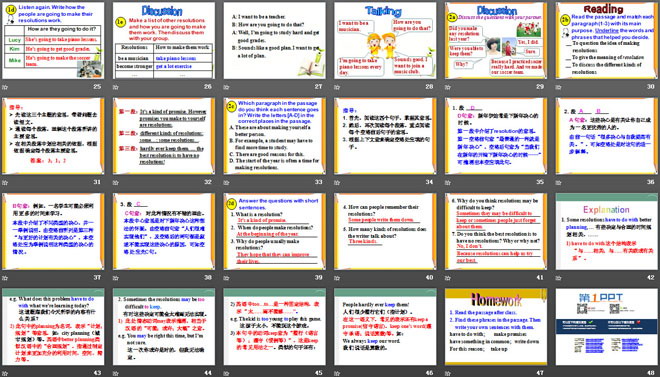Screen dimensions: 660x377
Task: Click the animation star under slide 44
Action: [116, 373]
